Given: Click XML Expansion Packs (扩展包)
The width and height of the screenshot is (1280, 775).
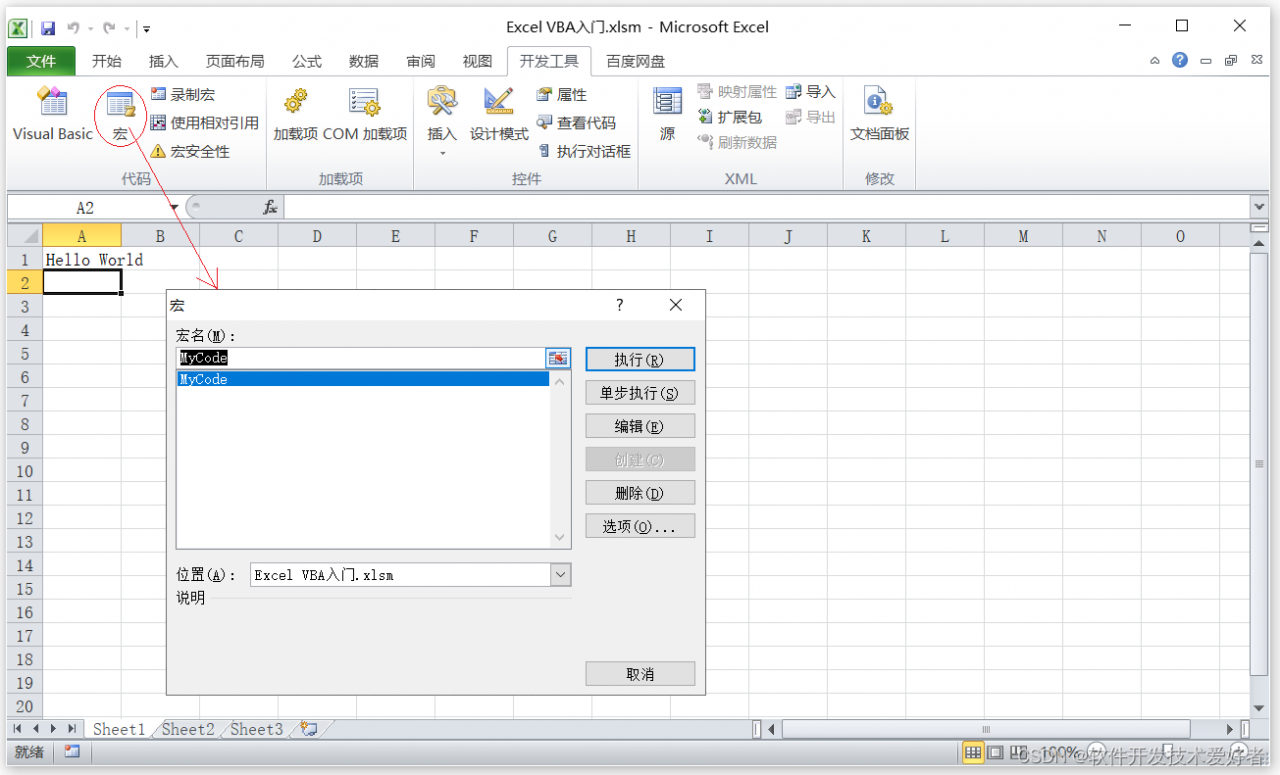Looking at the screenshot, I should pos(729,117).
